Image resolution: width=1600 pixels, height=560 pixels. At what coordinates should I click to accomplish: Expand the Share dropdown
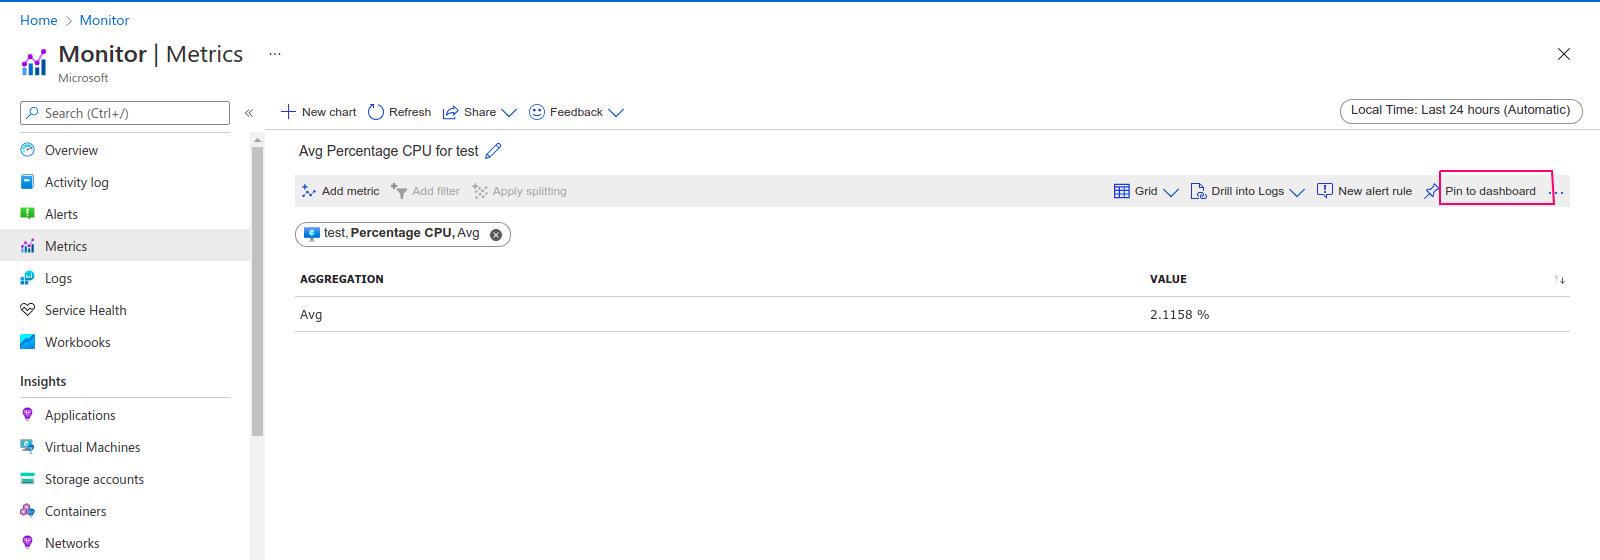[509, 113]
